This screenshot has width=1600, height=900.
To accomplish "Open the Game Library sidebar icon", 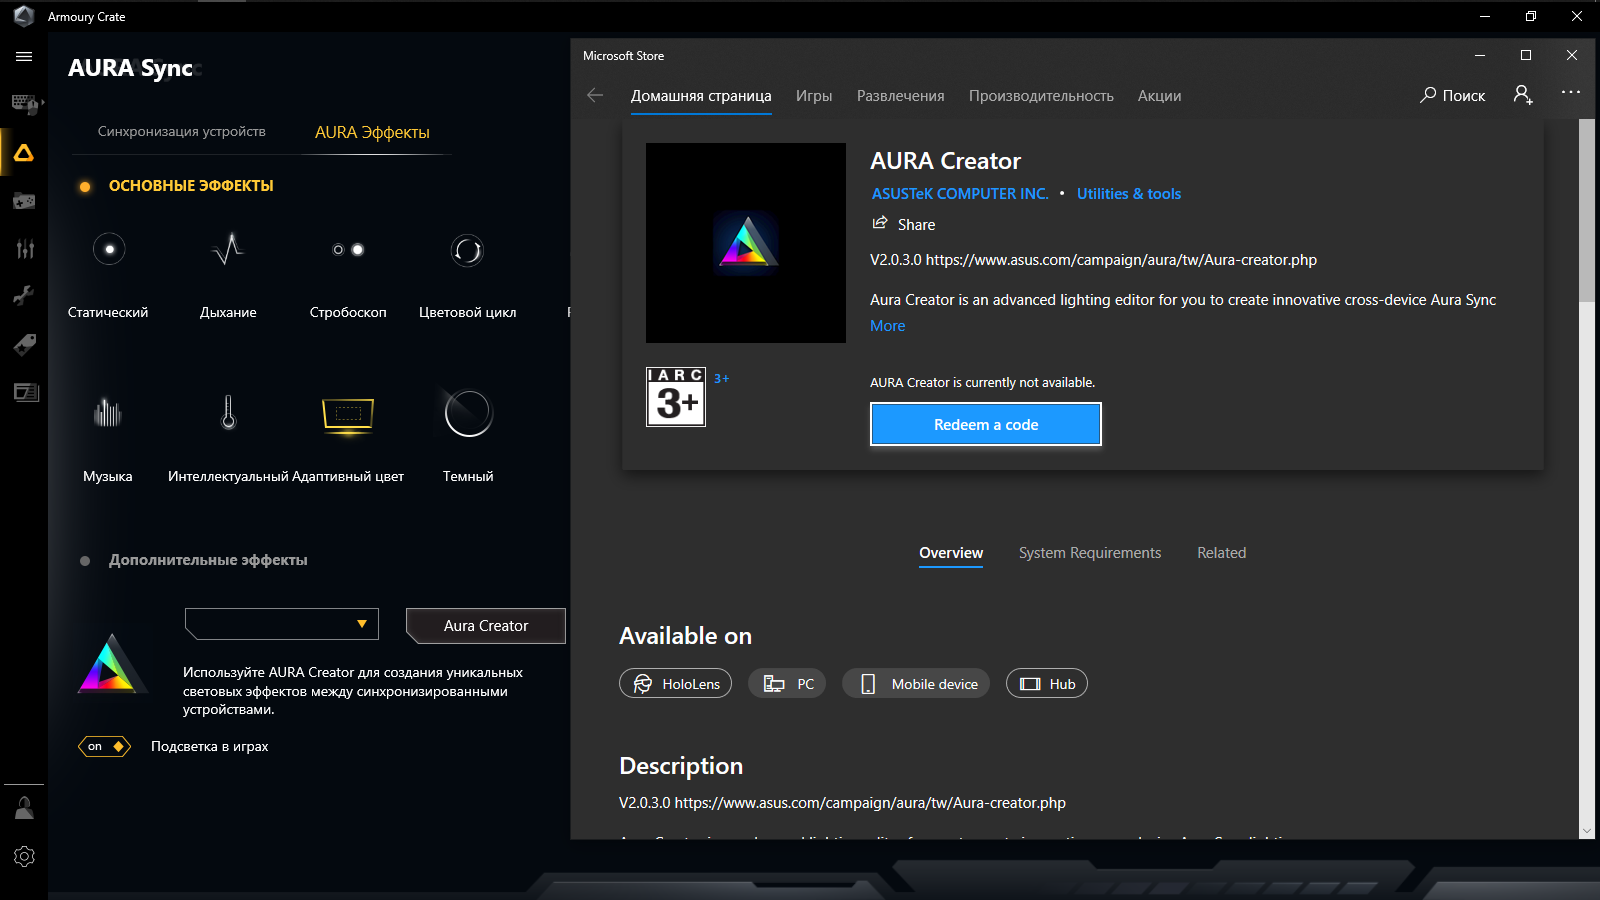I will click(x=24, y=201).
